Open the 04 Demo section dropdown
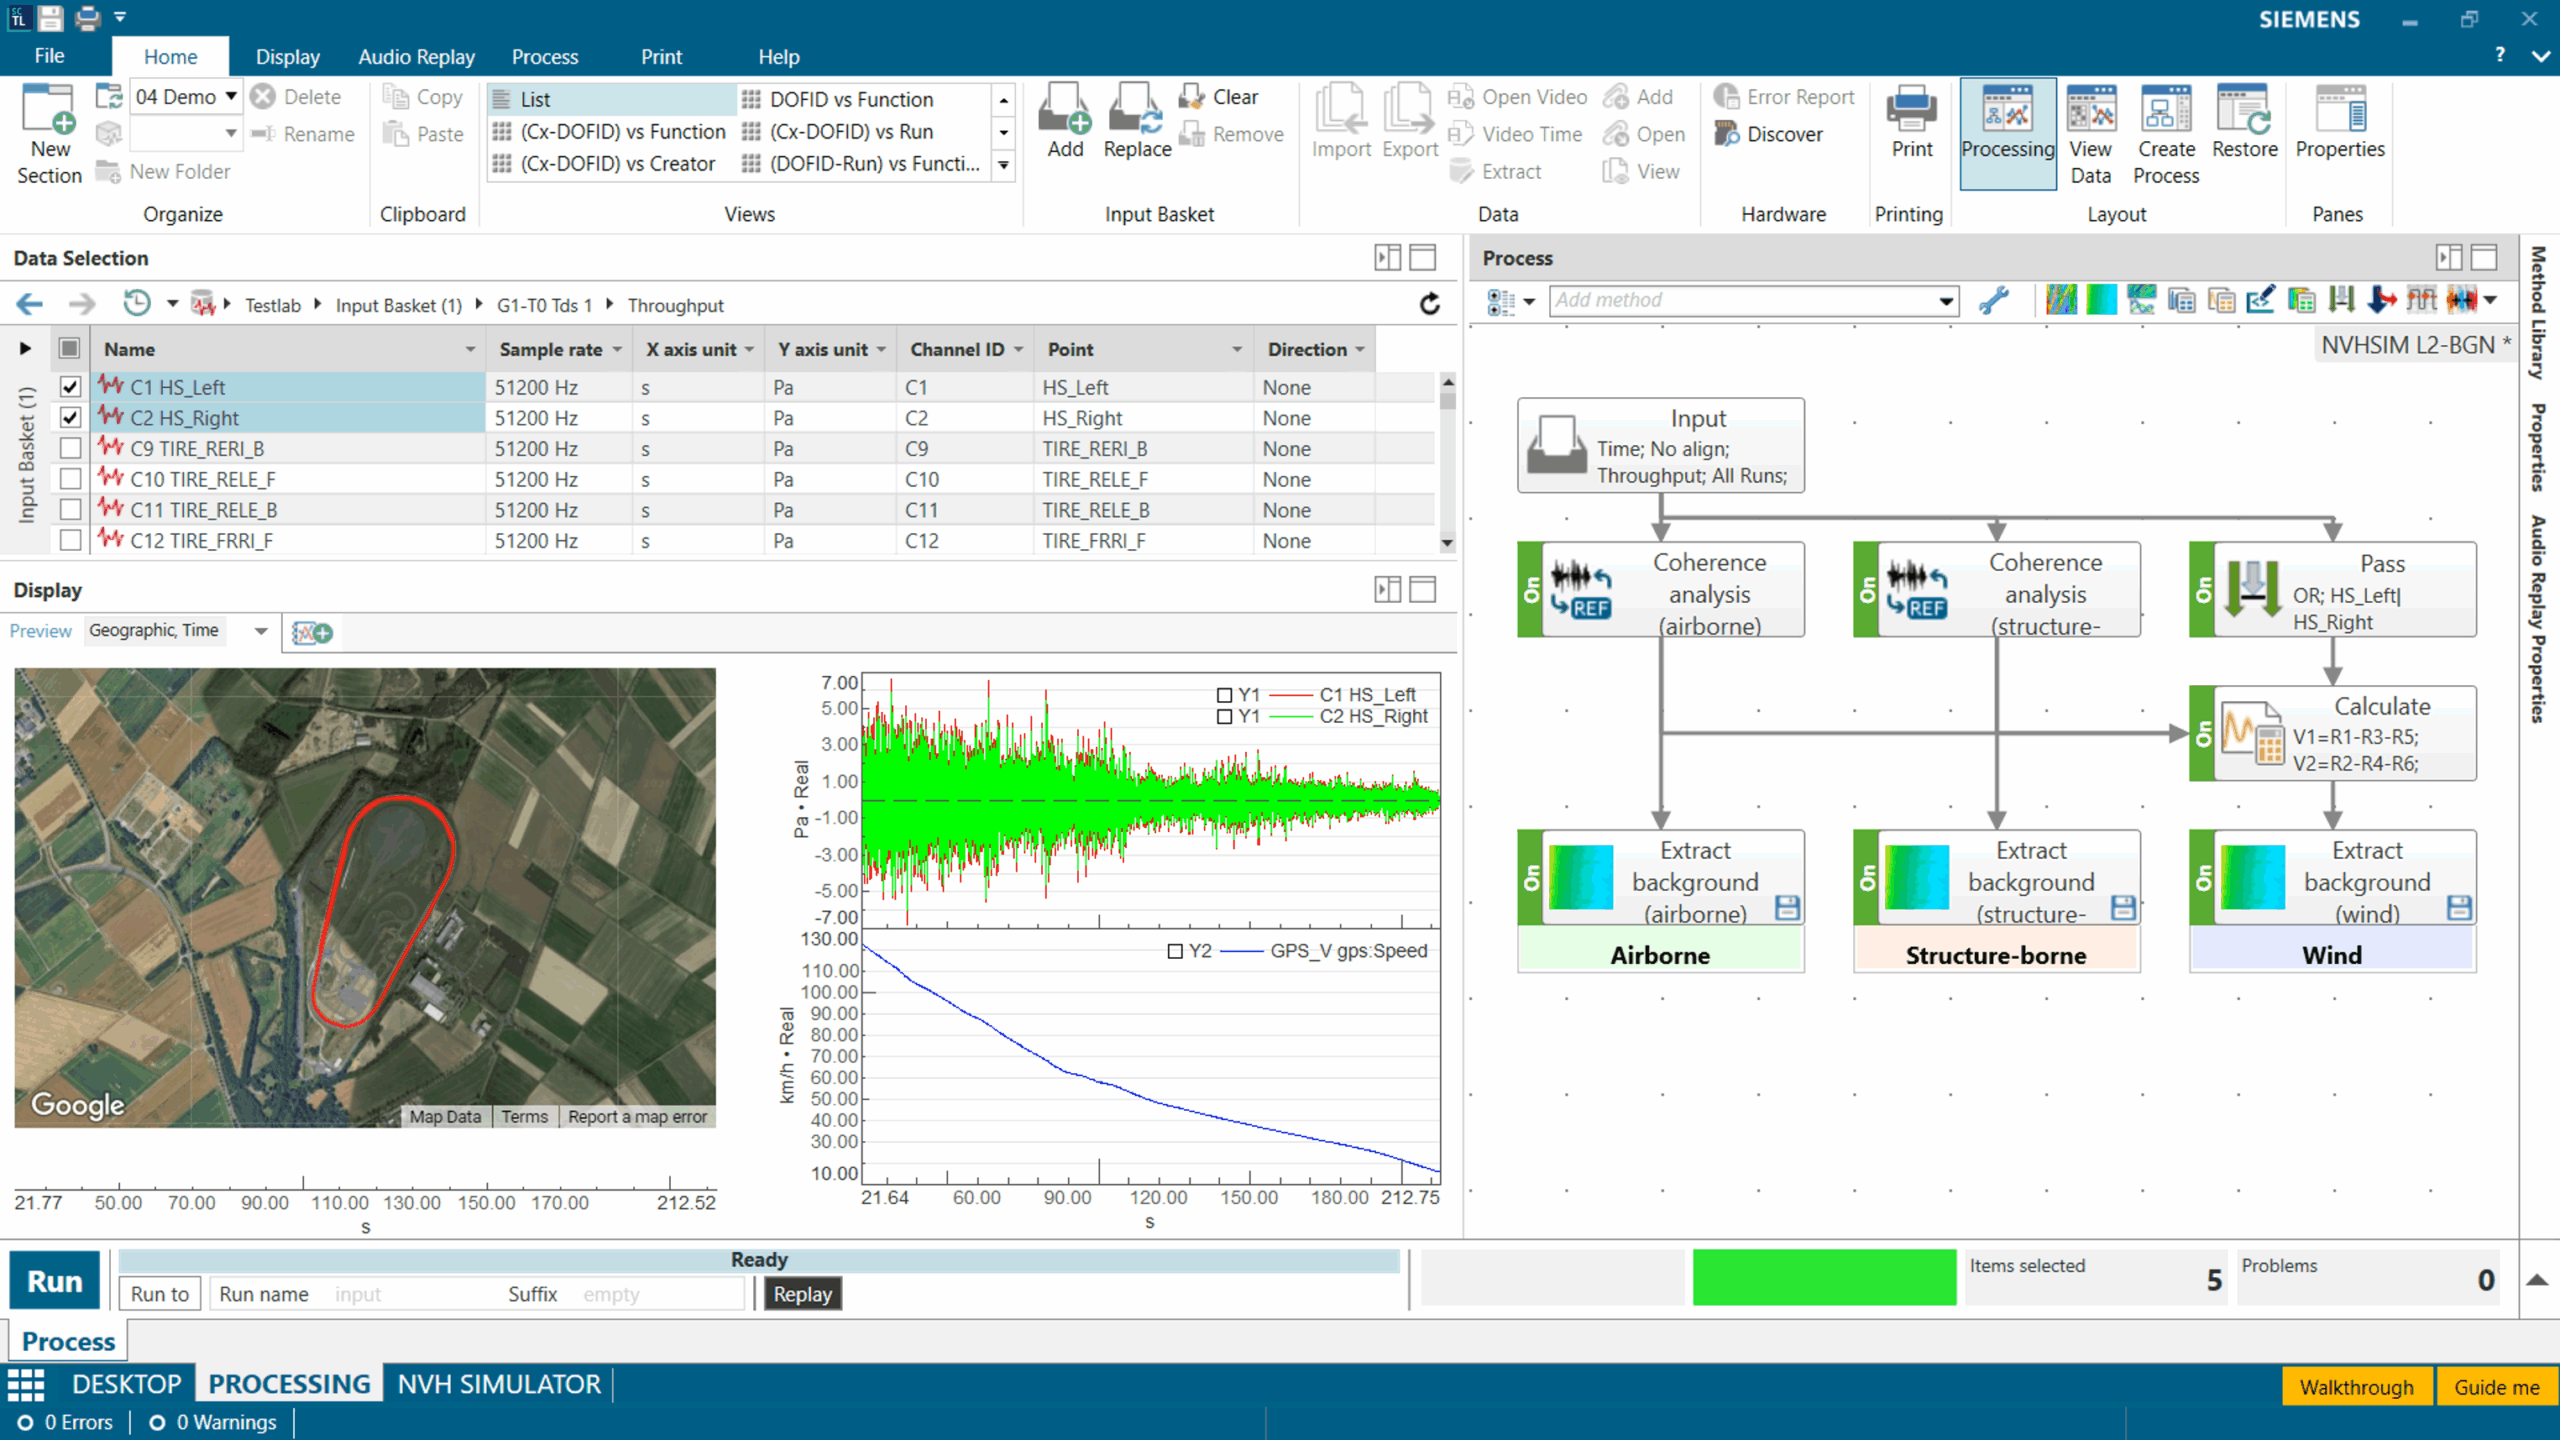This screenshot has width=2560, height=1440. click(231, 97)
